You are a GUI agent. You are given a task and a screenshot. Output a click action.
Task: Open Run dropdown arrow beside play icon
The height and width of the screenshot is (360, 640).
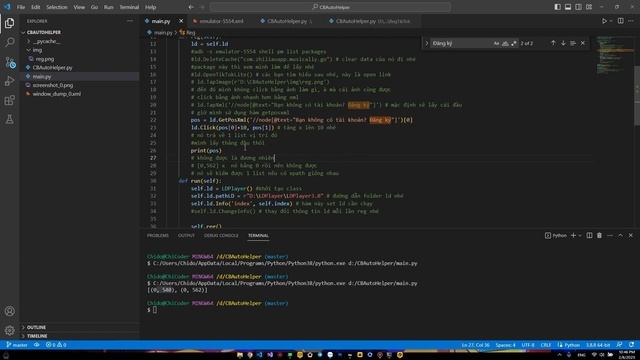point(611,21)
